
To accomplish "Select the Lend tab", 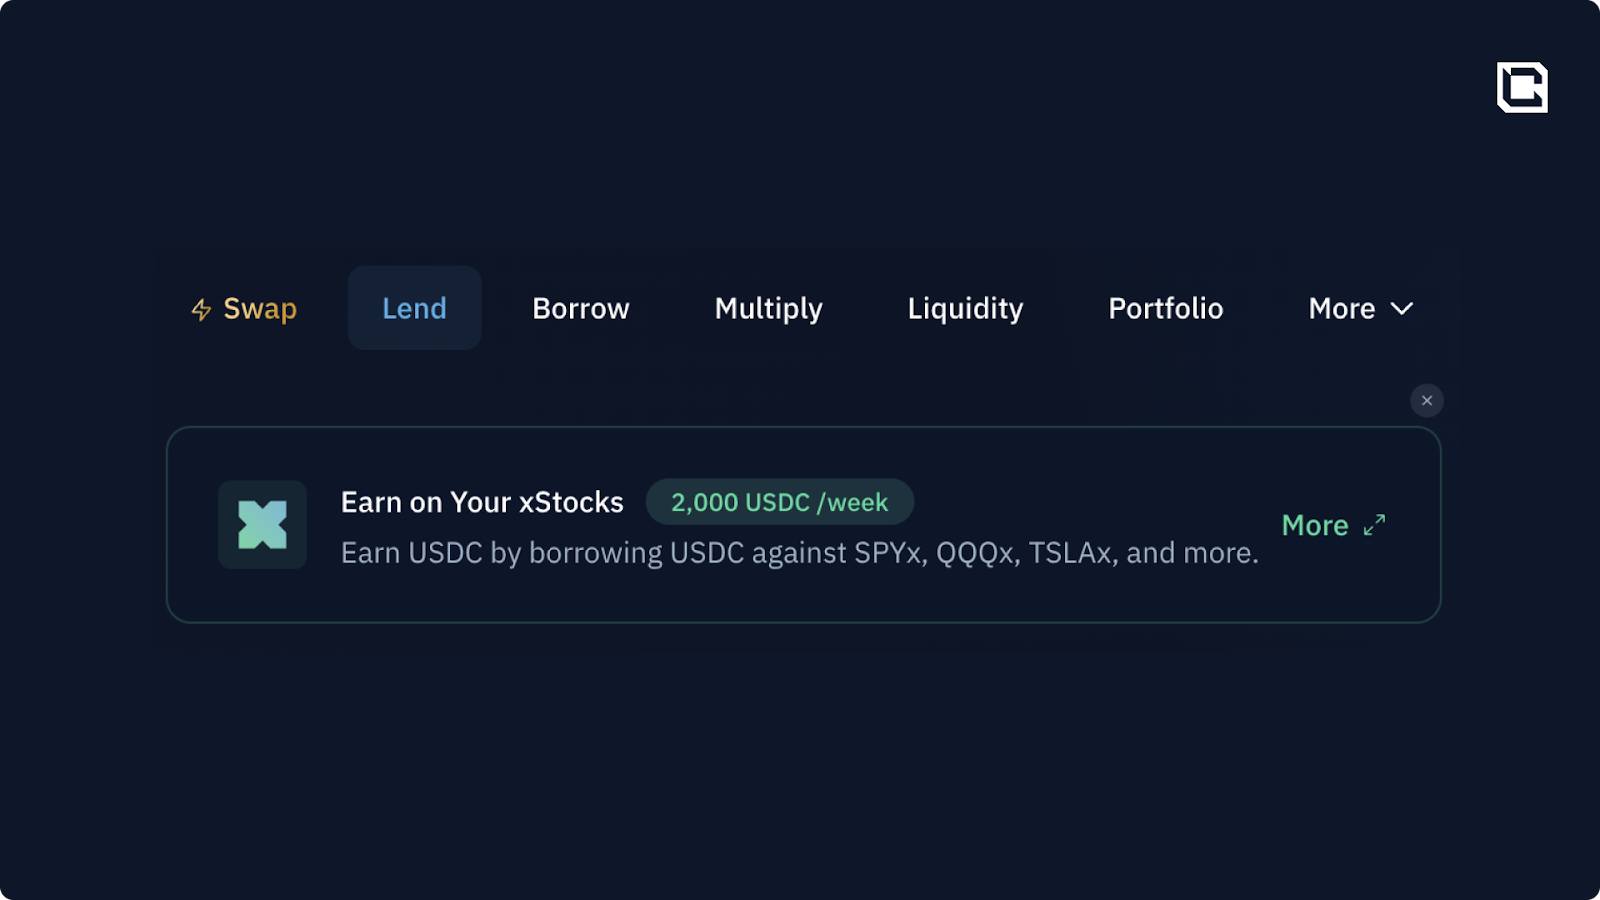I will pos(414,309).
